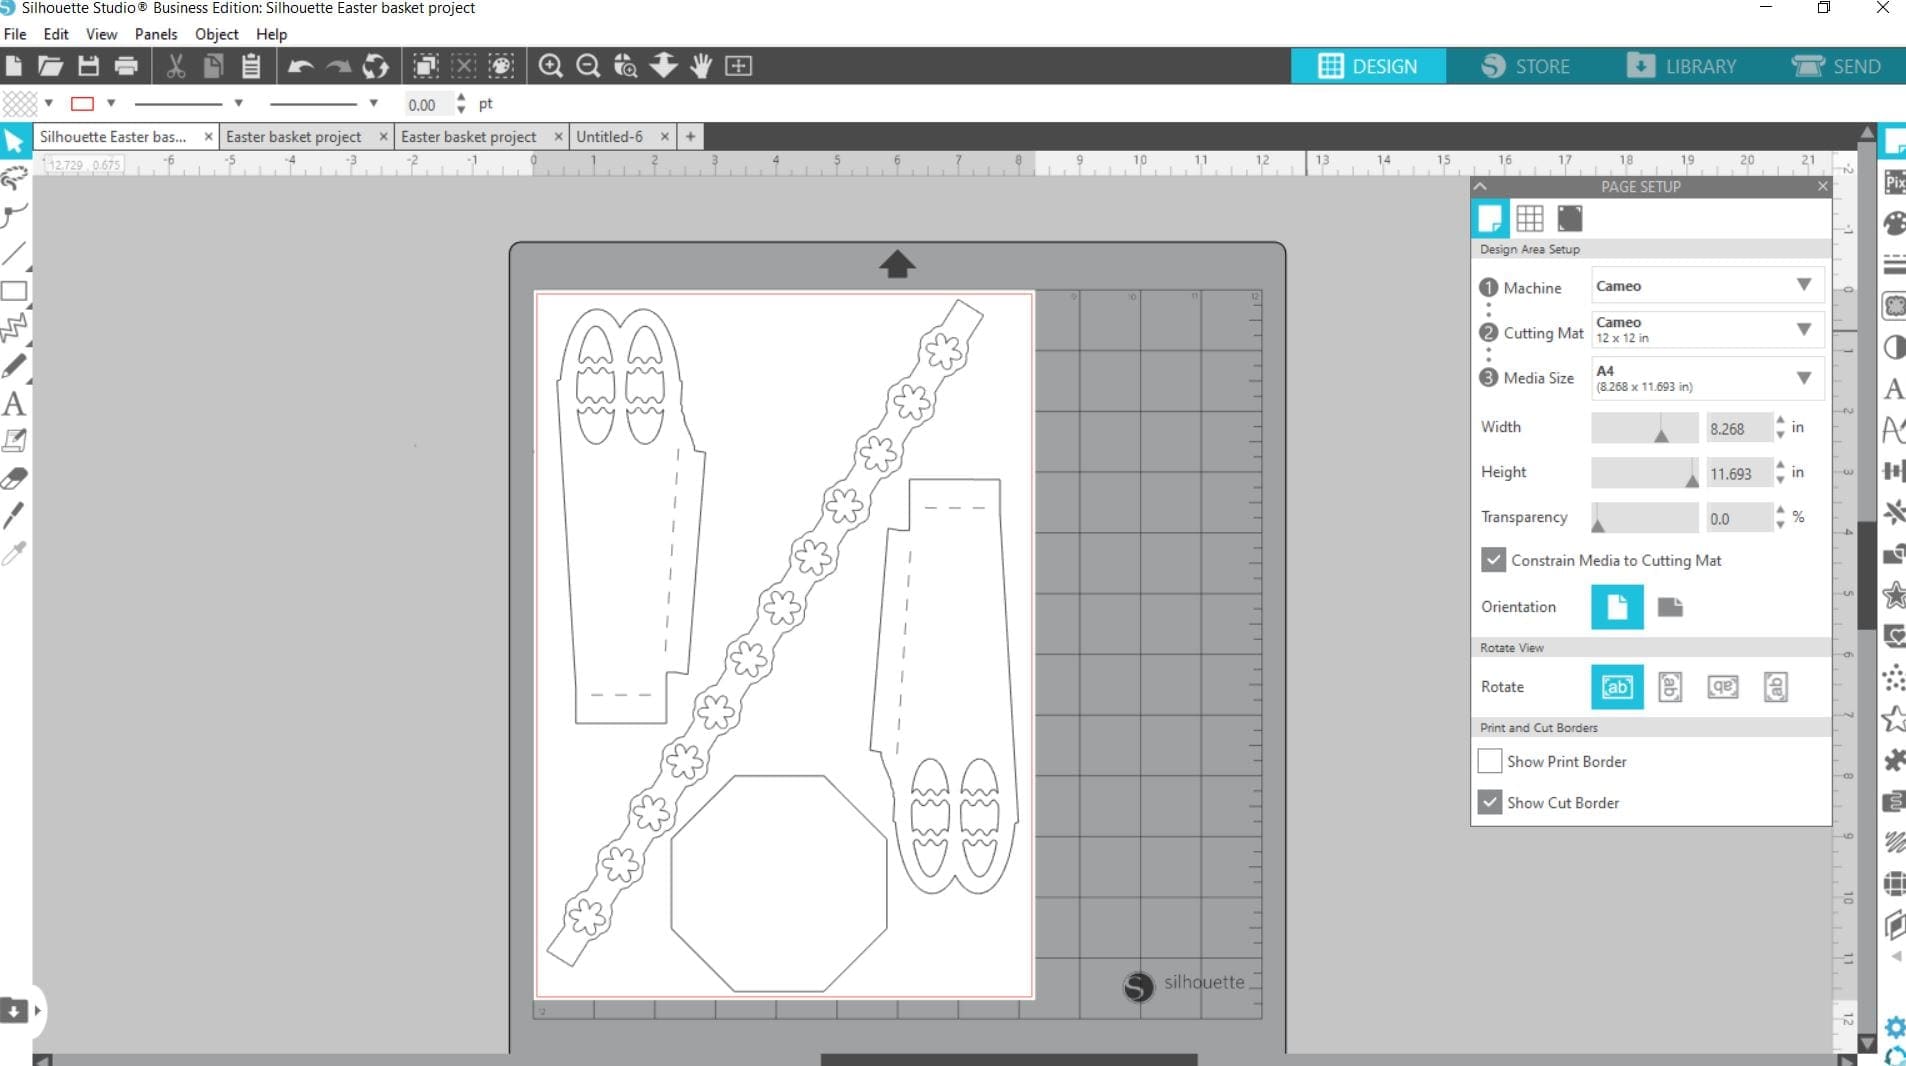Redo the last action
The image size is (1906, 1066).
point(338,66)
